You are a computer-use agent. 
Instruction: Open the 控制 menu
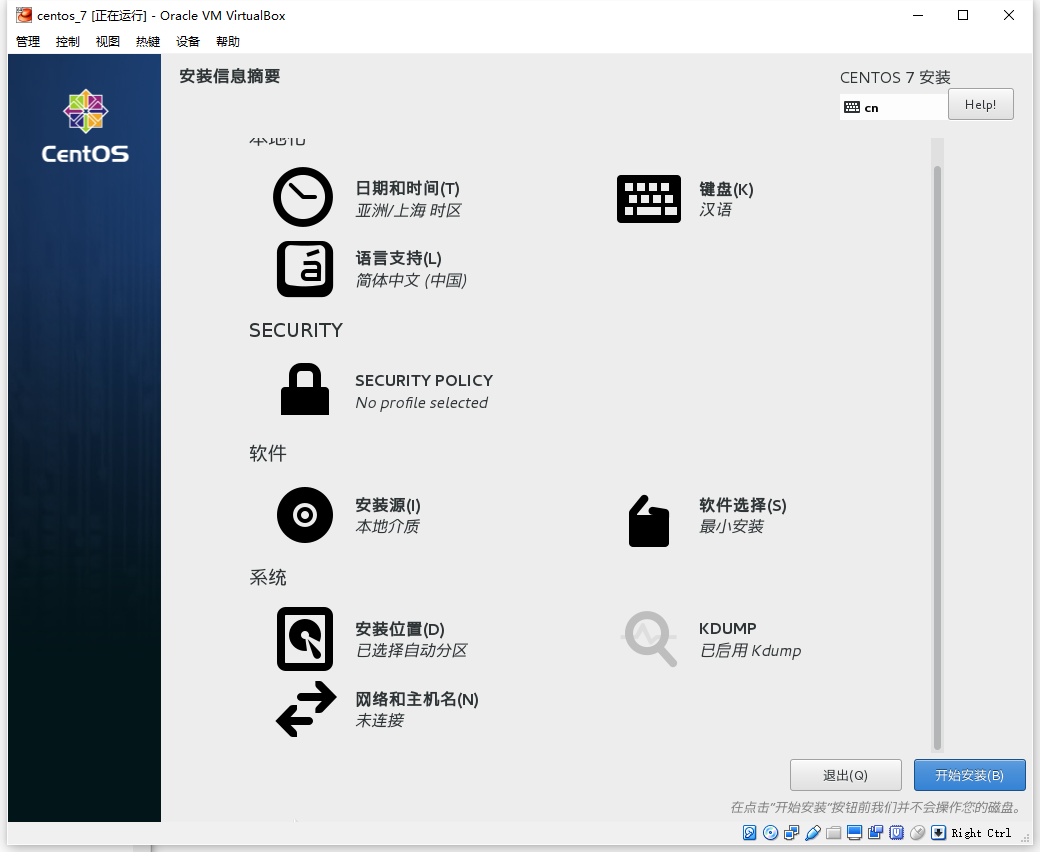[x=68, y=42]
